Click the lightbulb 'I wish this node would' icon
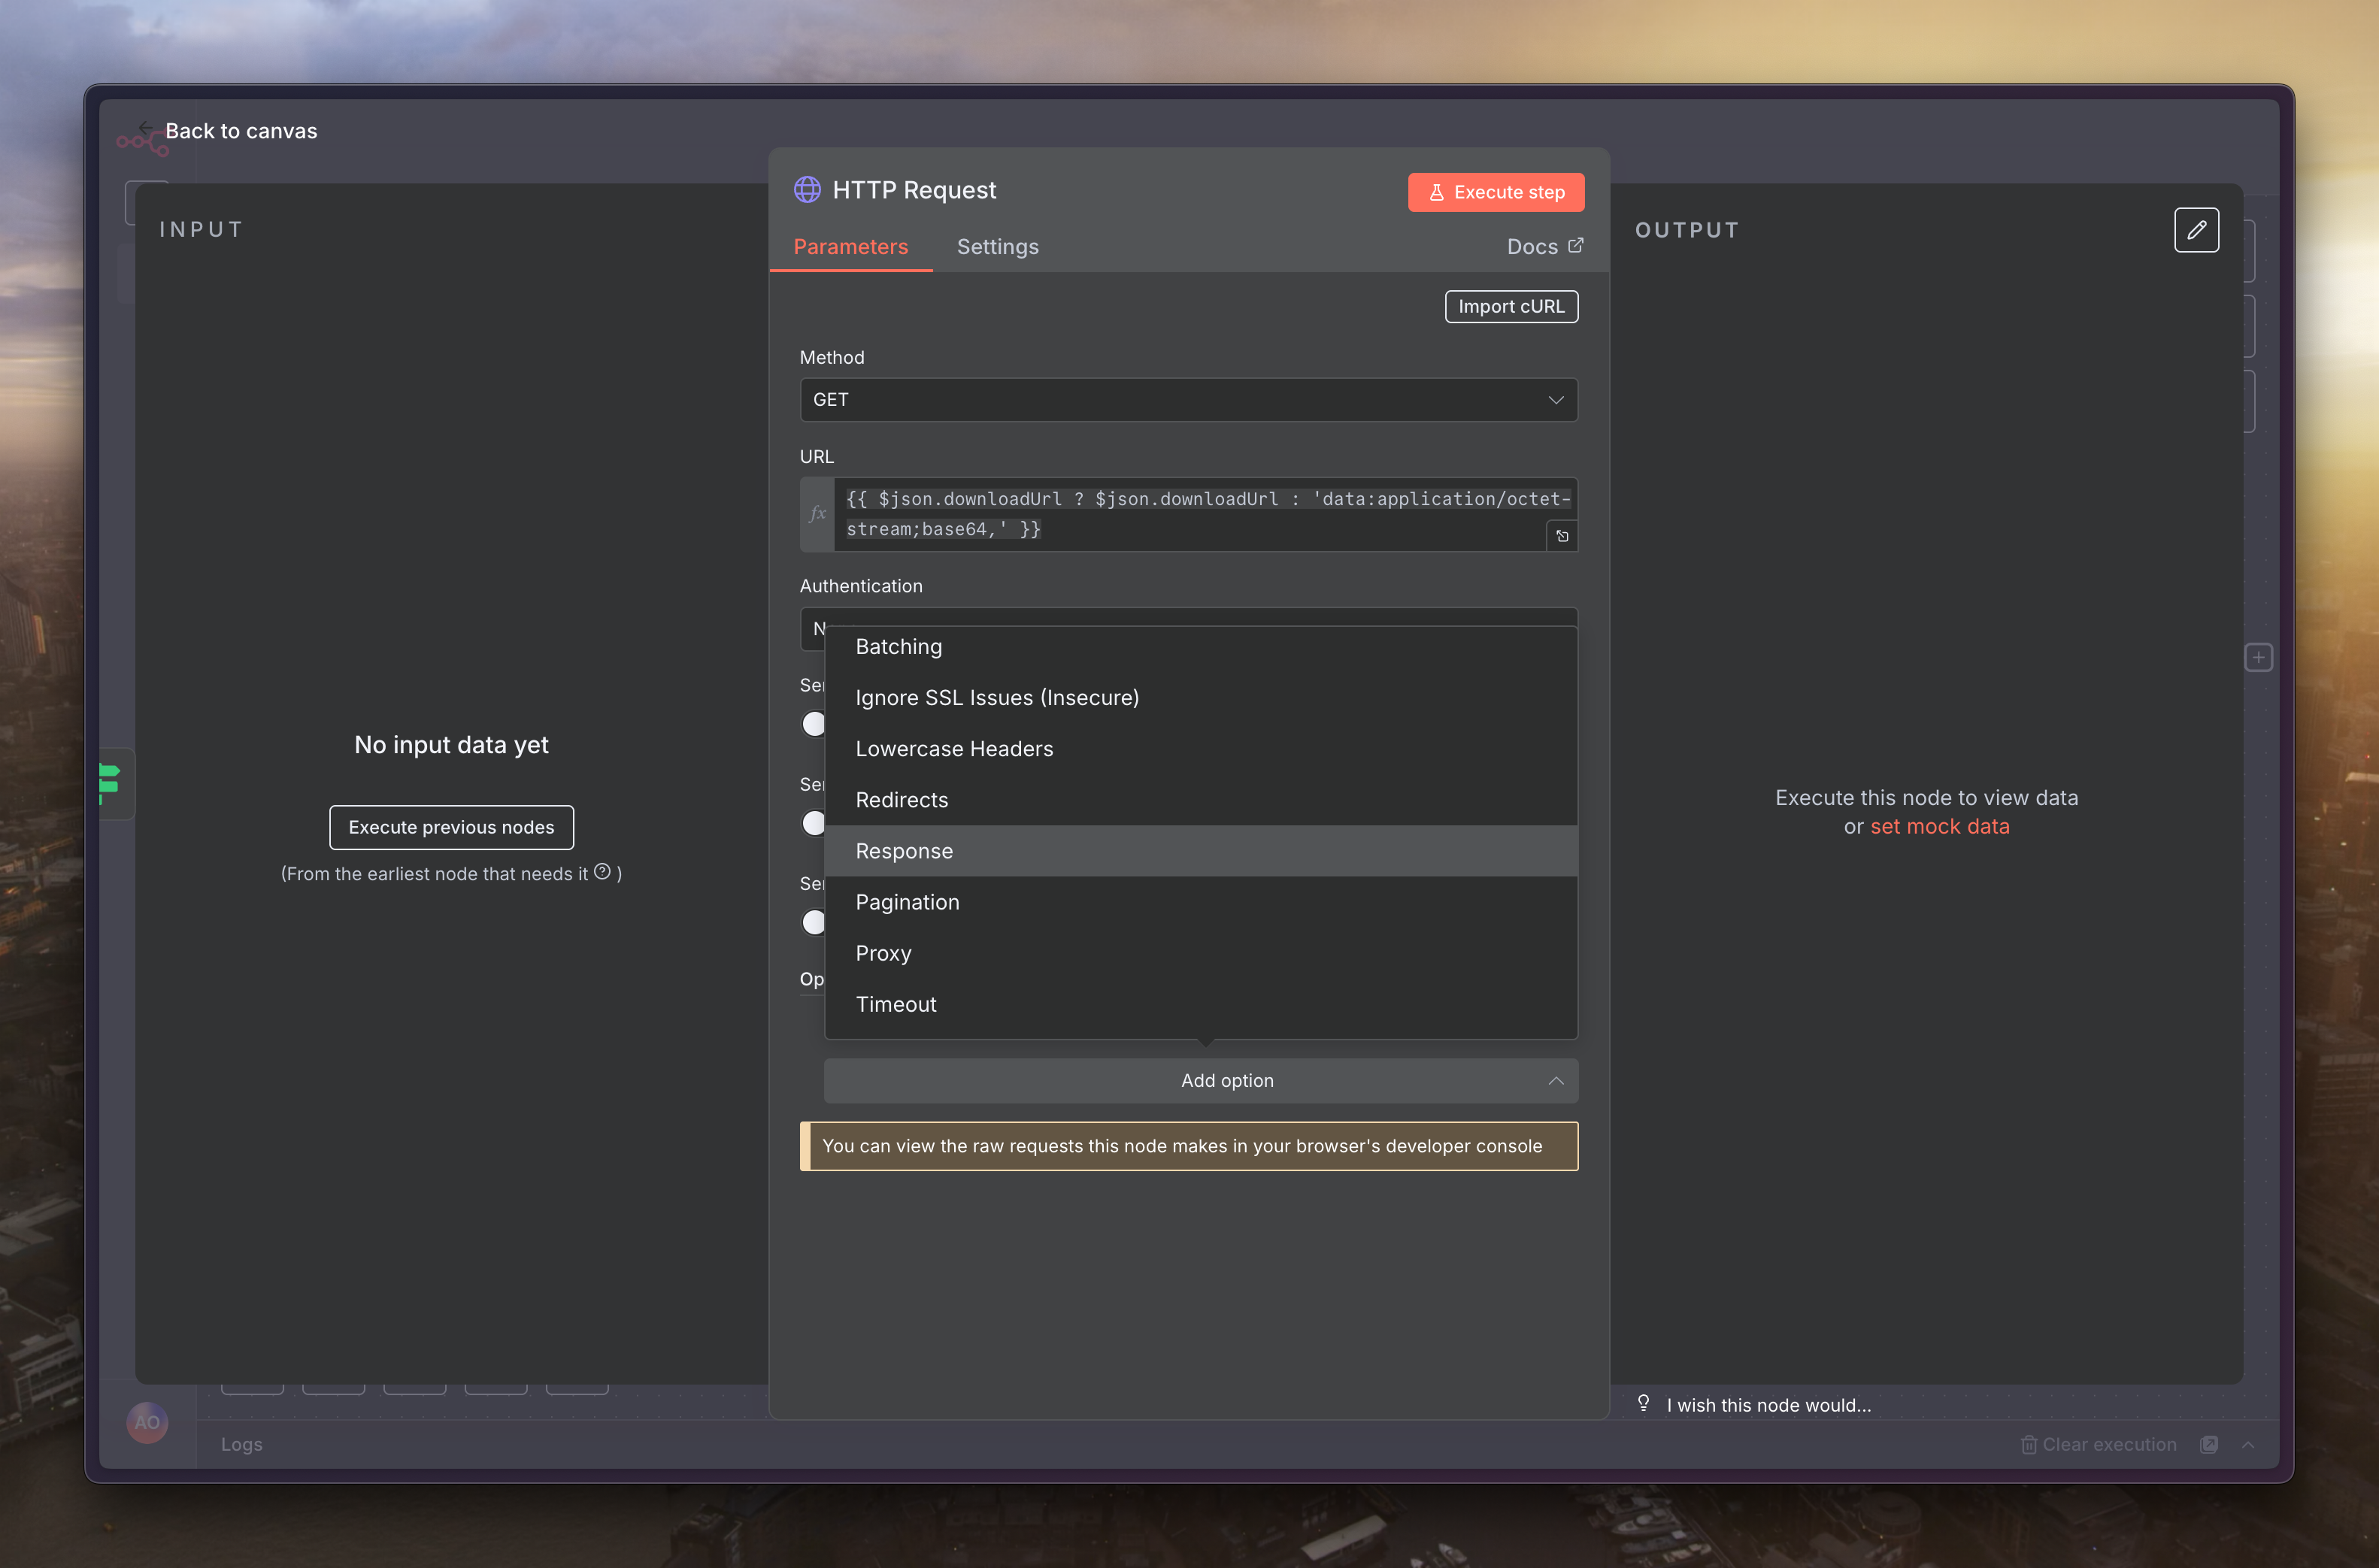 click(x=1643, y=1403)
